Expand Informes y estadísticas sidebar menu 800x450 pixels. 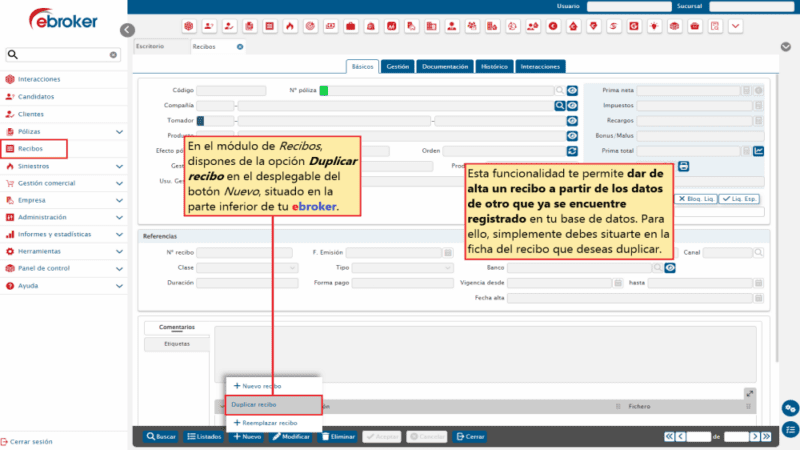point(119,235)
